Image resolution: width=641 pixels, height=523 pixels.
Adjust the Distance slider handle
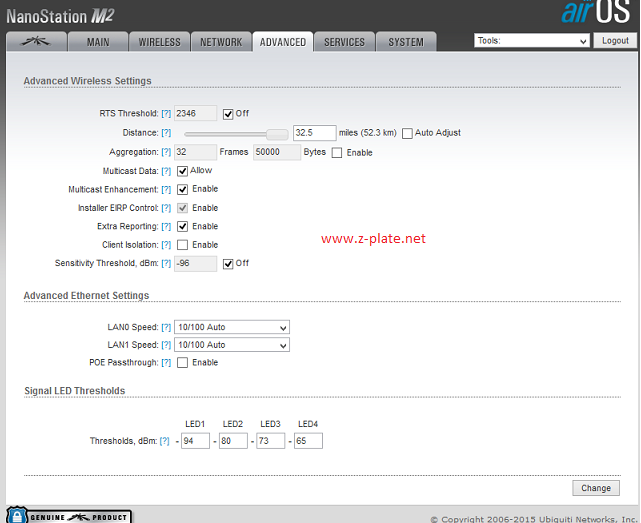[277, 133]
